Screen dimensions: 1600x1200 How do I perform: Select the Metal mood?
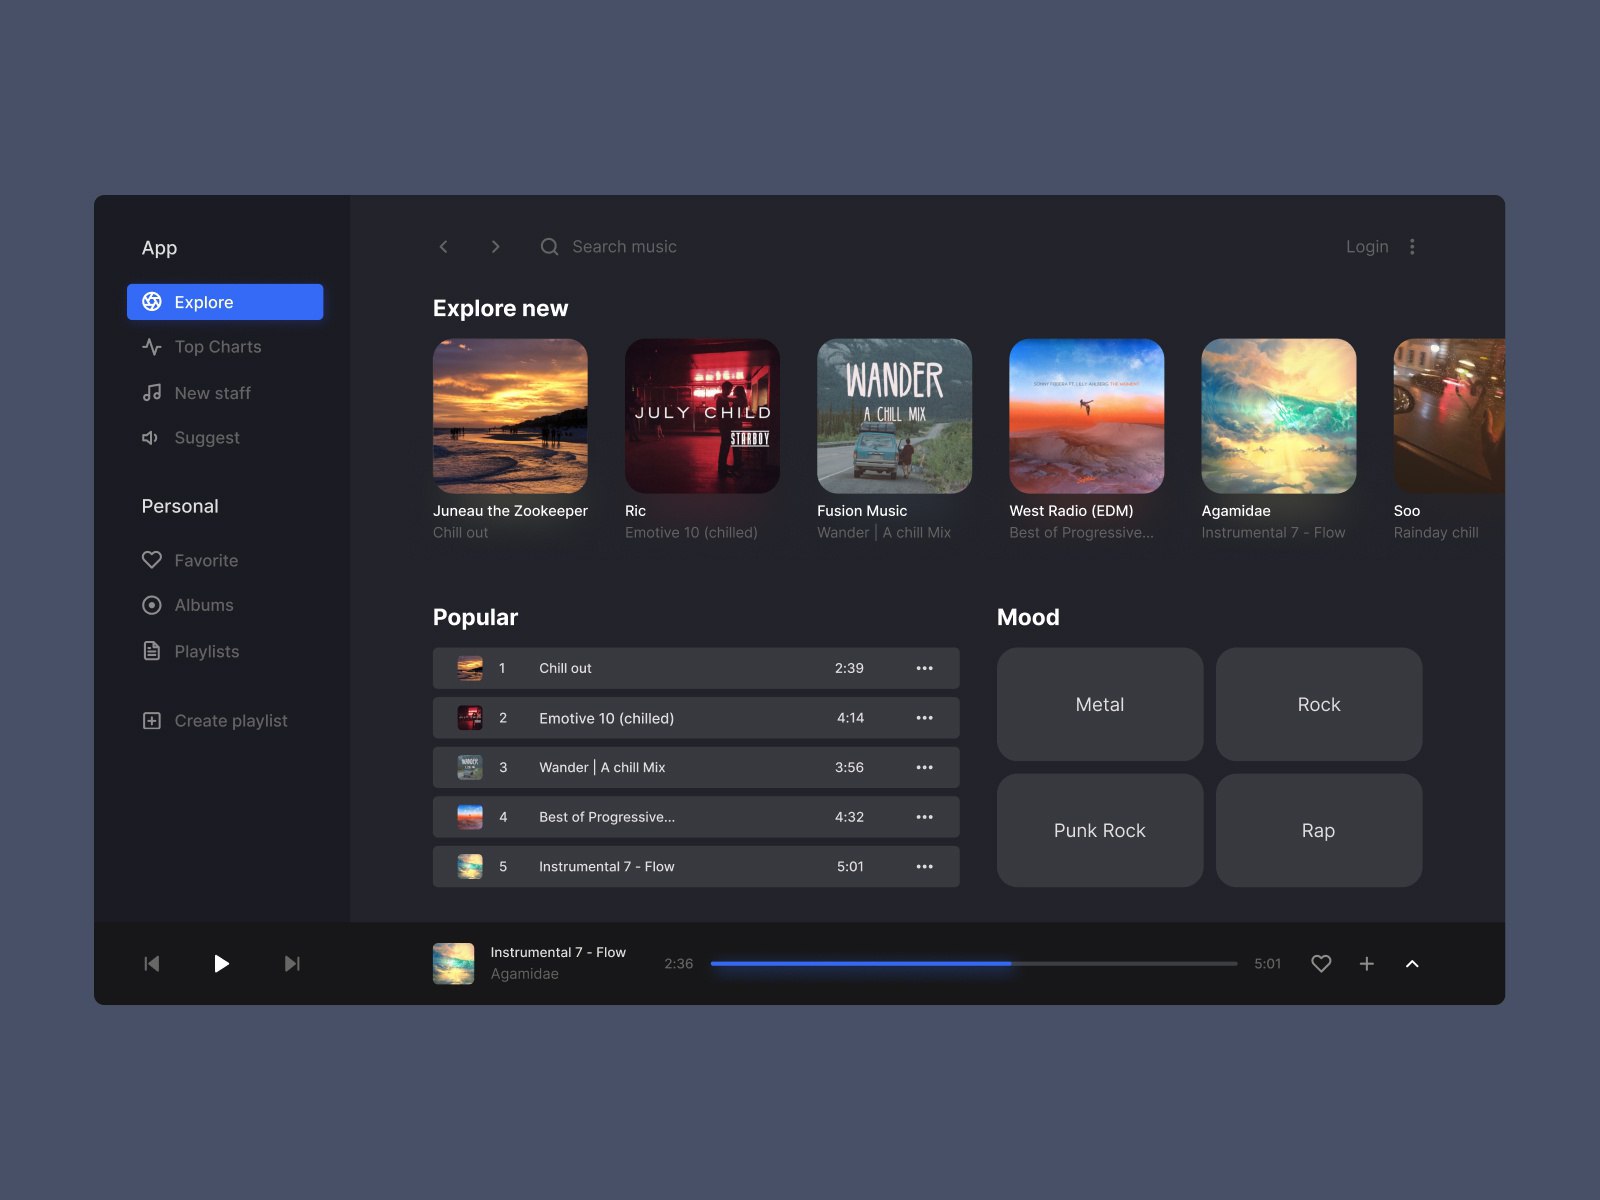coord(1100,704)
